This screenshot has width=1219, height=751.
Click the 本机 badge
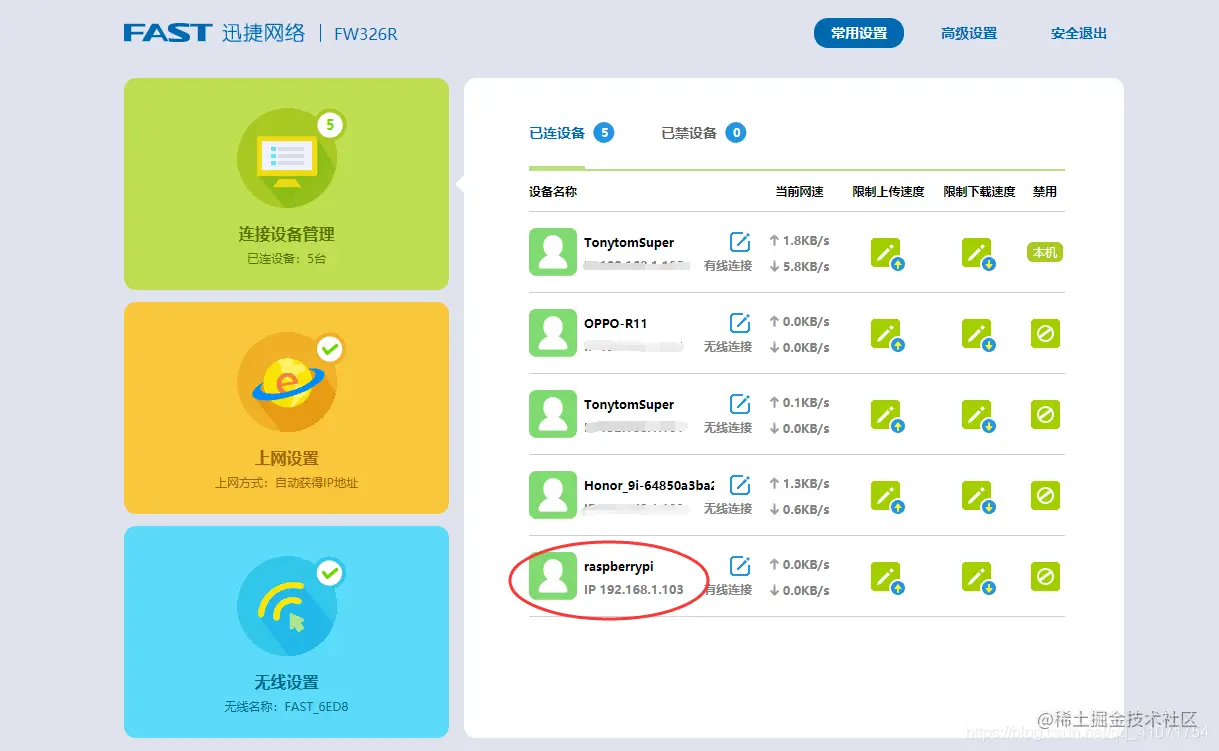[1045, 253]
